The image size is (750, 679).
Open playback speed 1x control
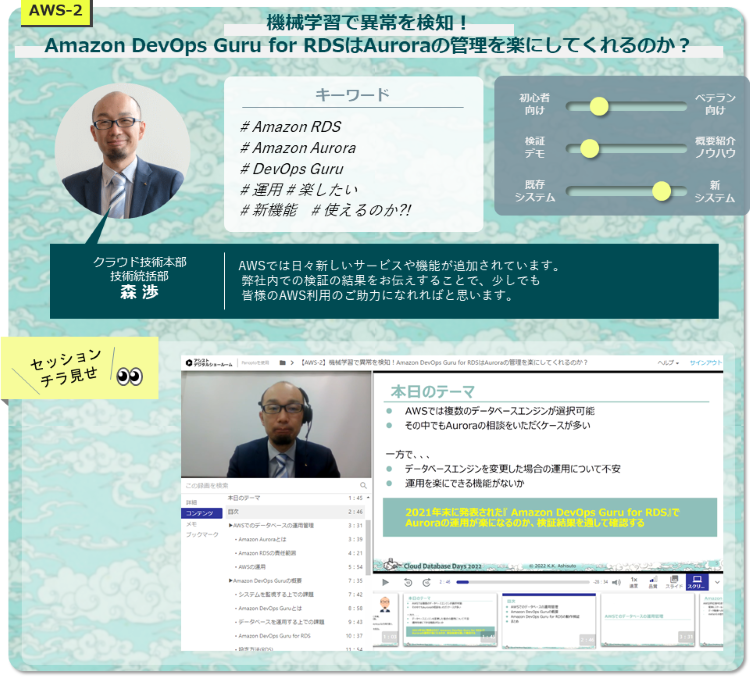click(x=634, y=581)
